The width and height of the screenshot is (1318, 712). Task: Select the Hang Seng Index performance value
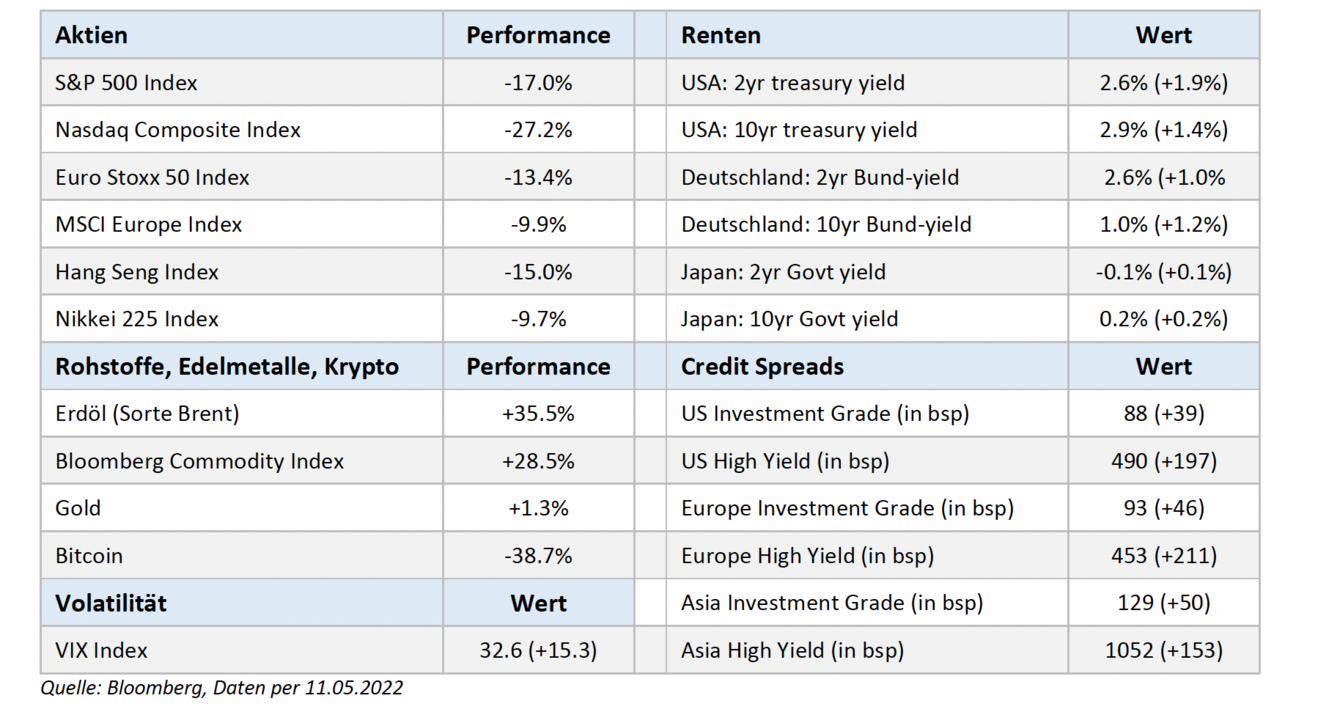pyautogui.click(x=538, y=272)
